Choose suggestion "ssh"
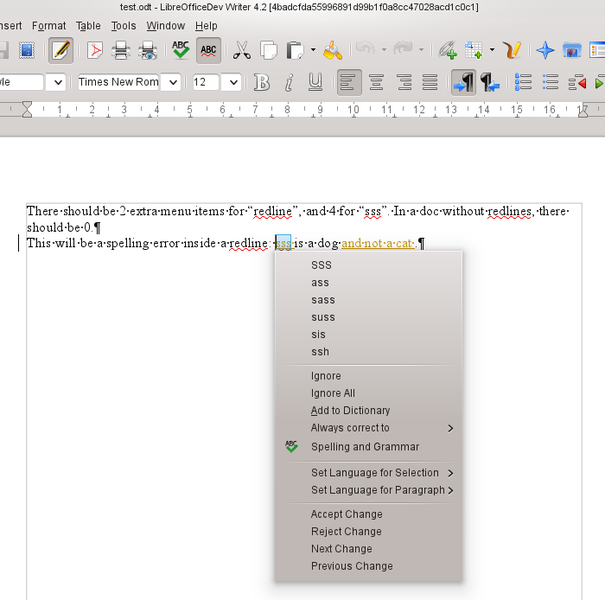605x600 pixels. coord(368,352)
